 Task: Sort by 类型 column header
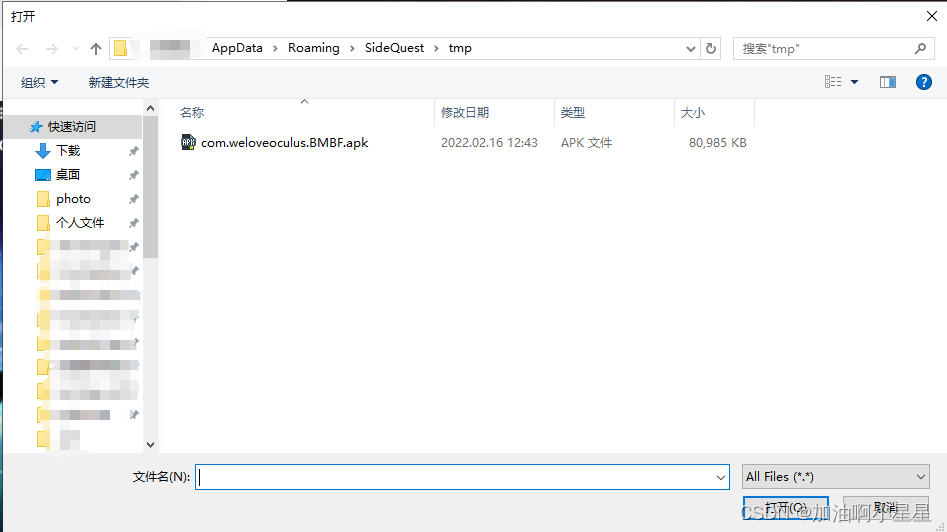(573, 112)
